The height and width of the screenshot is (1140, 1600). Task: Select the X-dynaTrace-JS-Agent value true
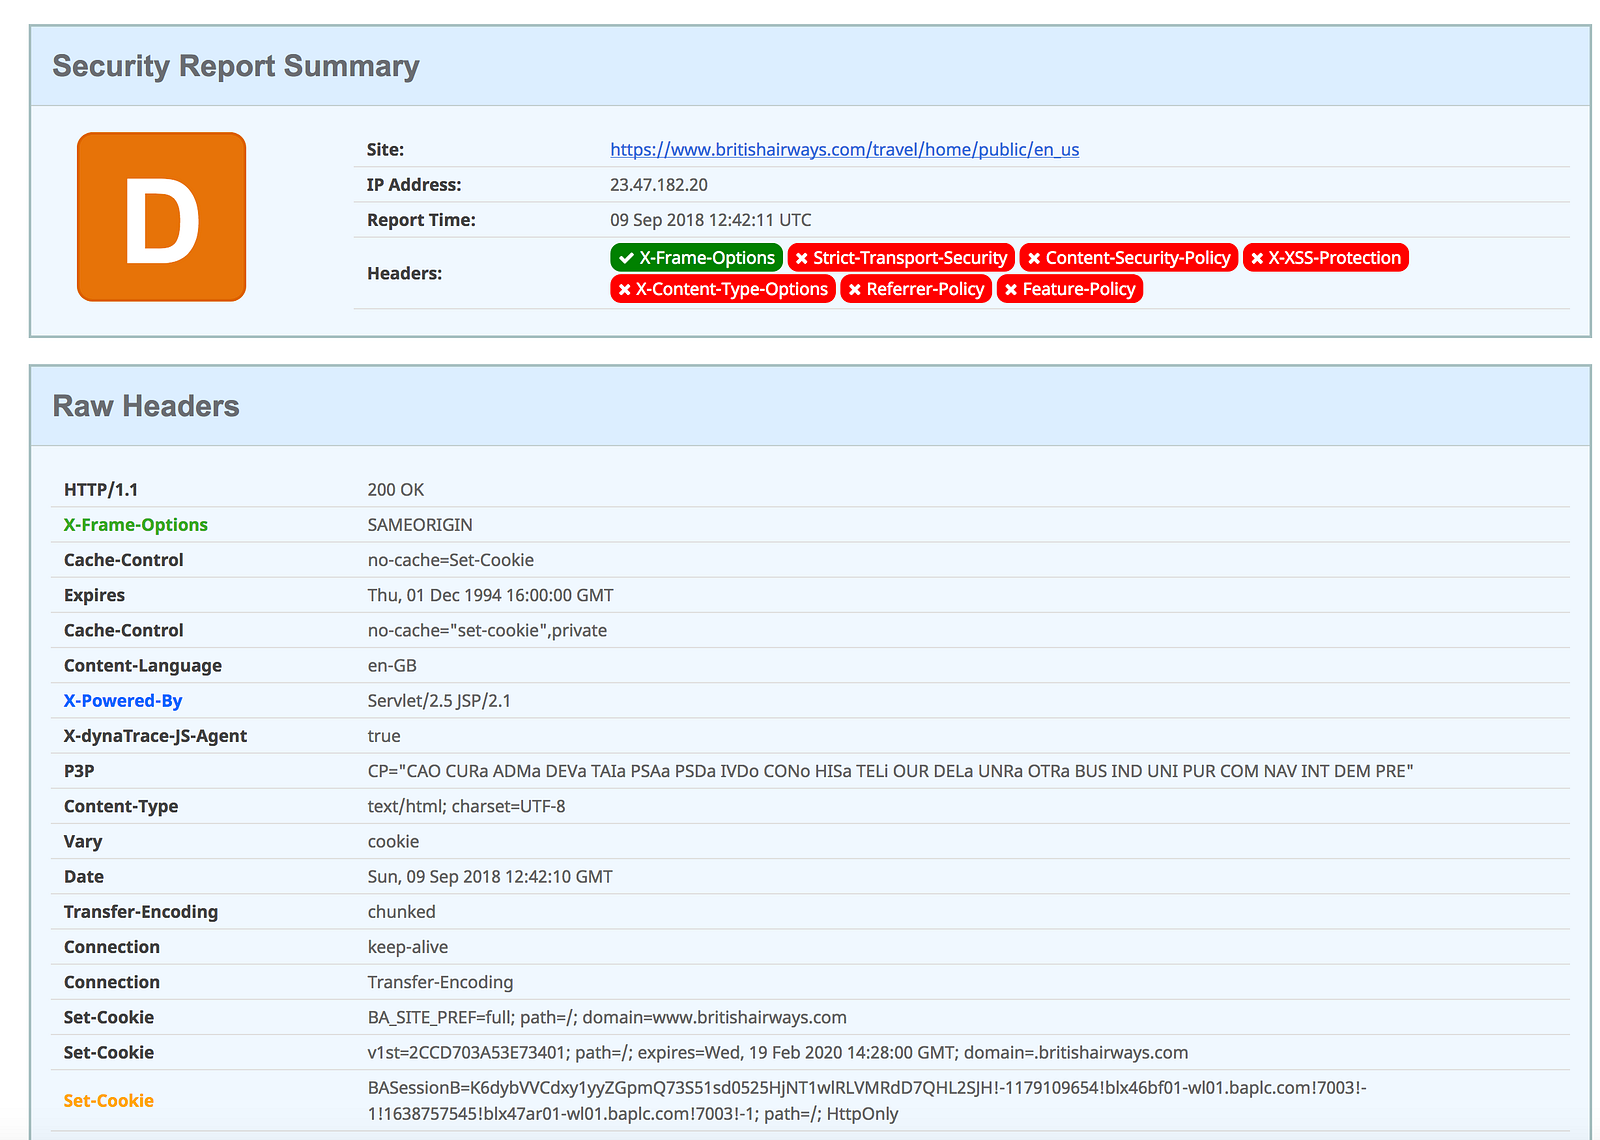point(384,736)
